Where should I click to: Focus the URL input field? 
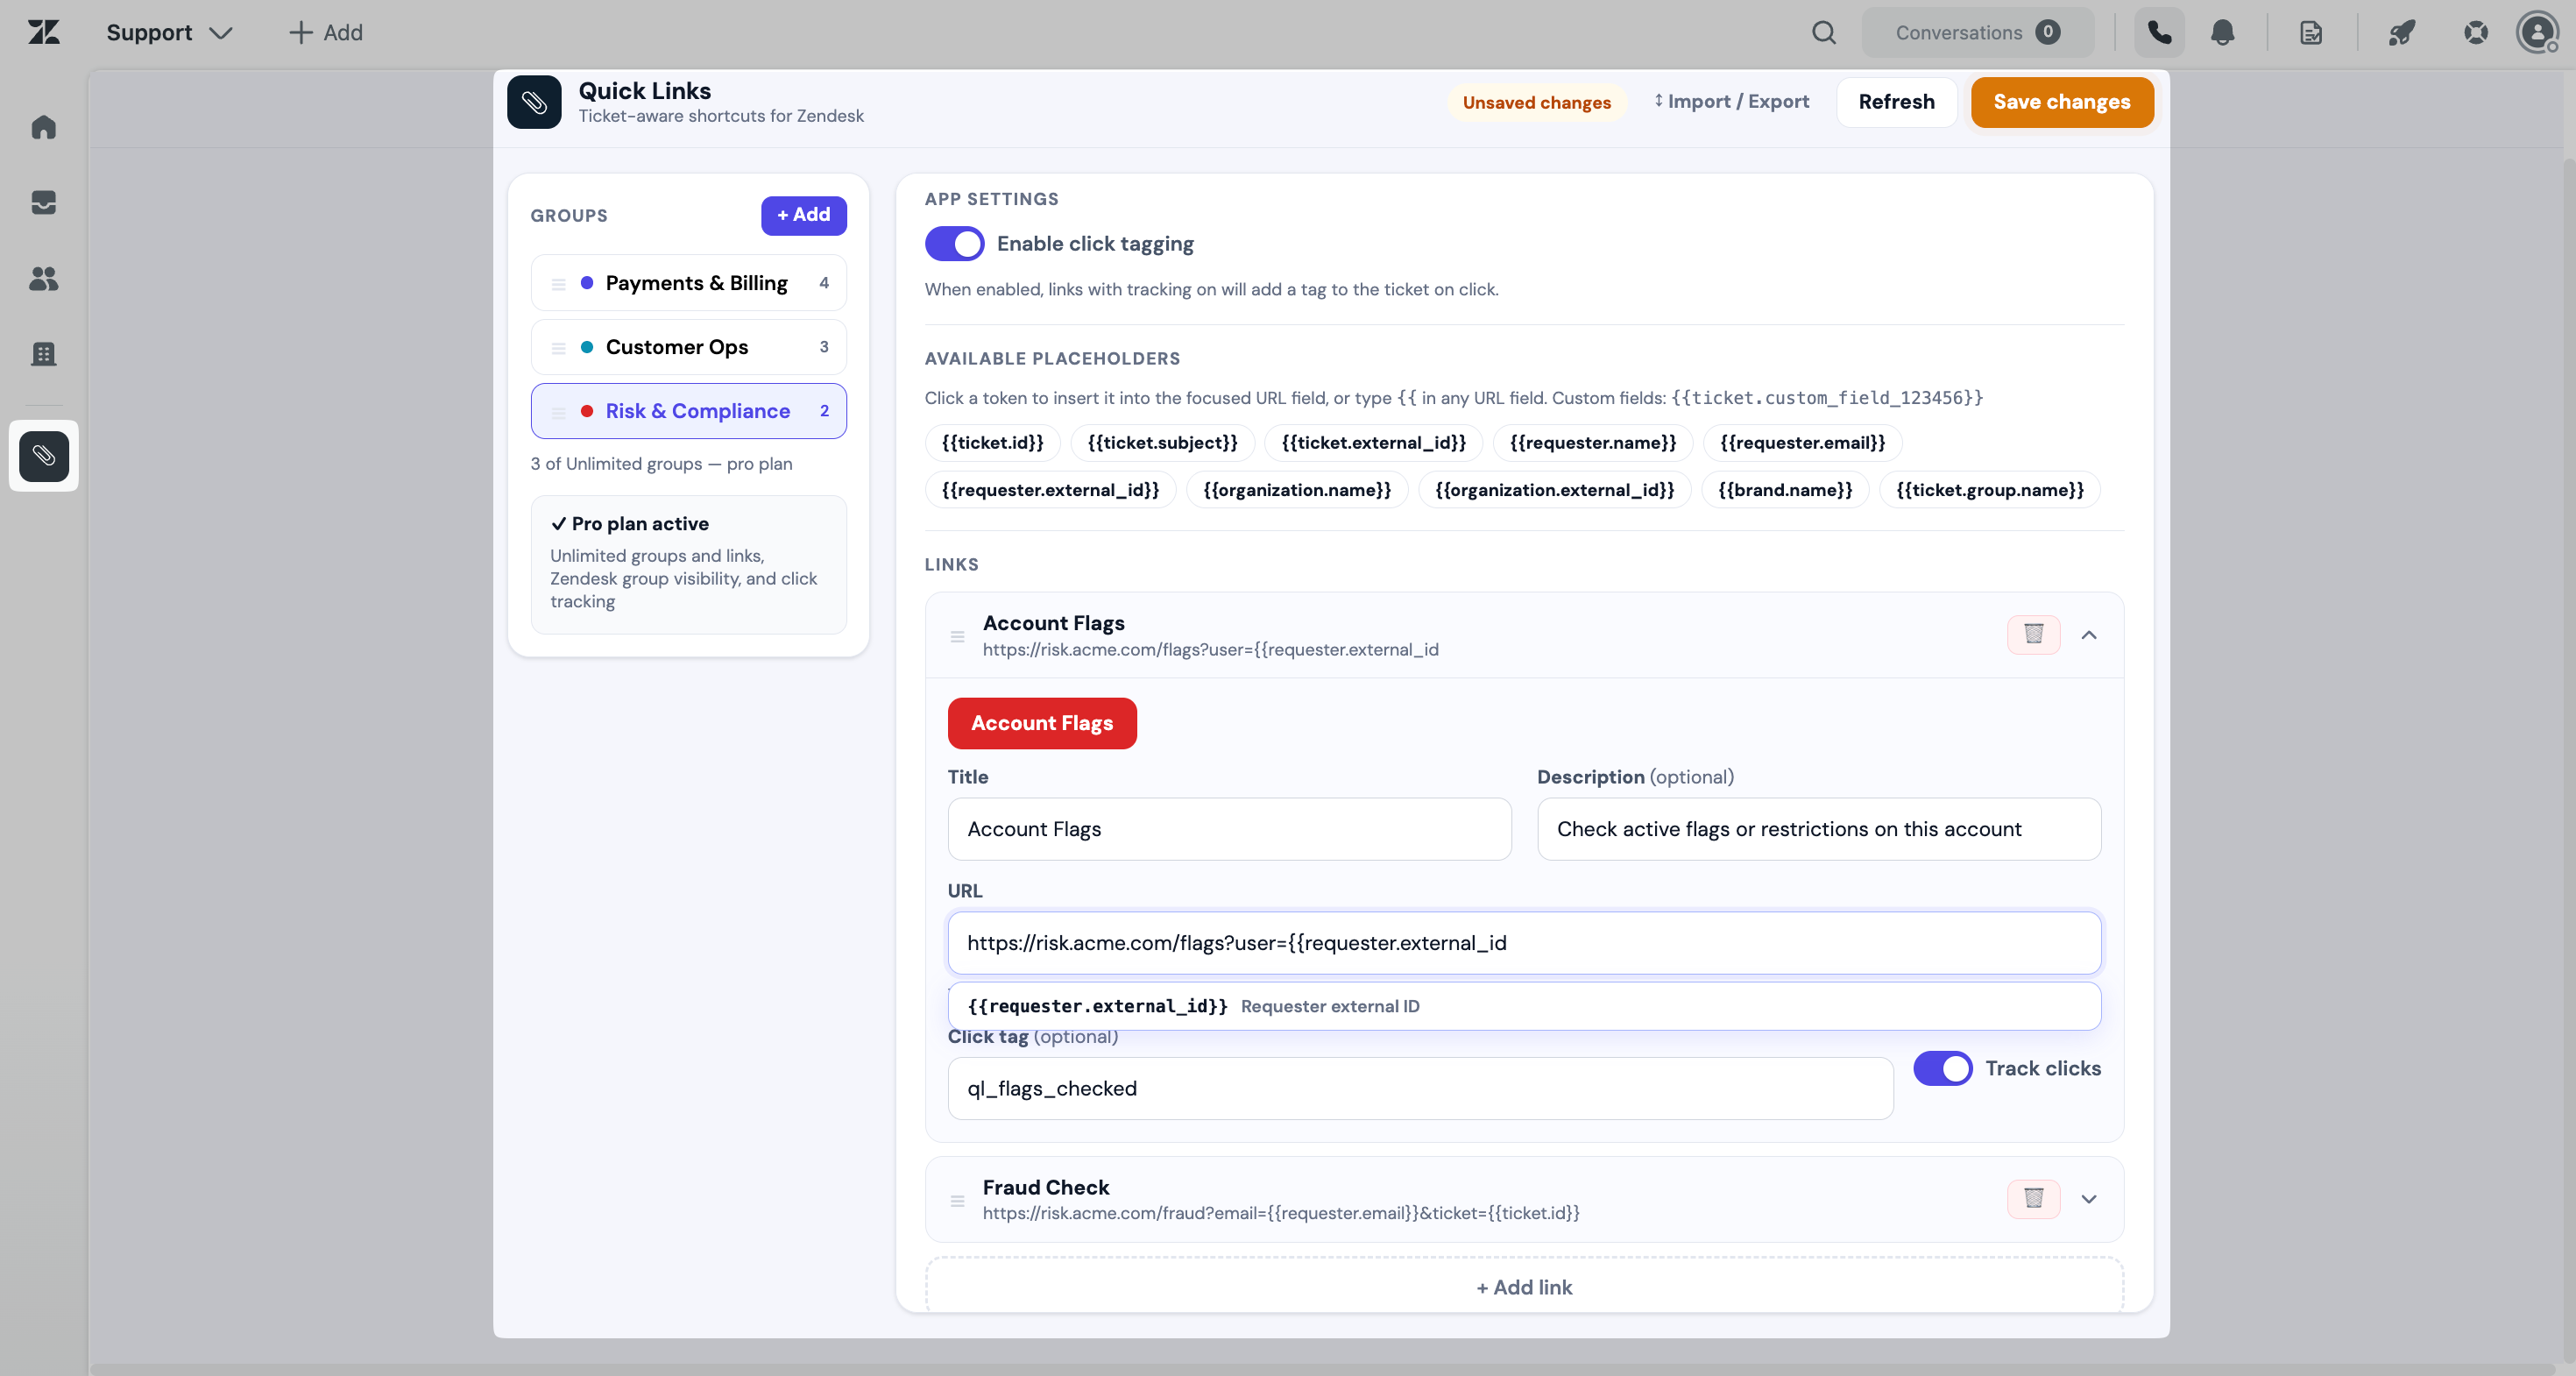click(1524, 943)
